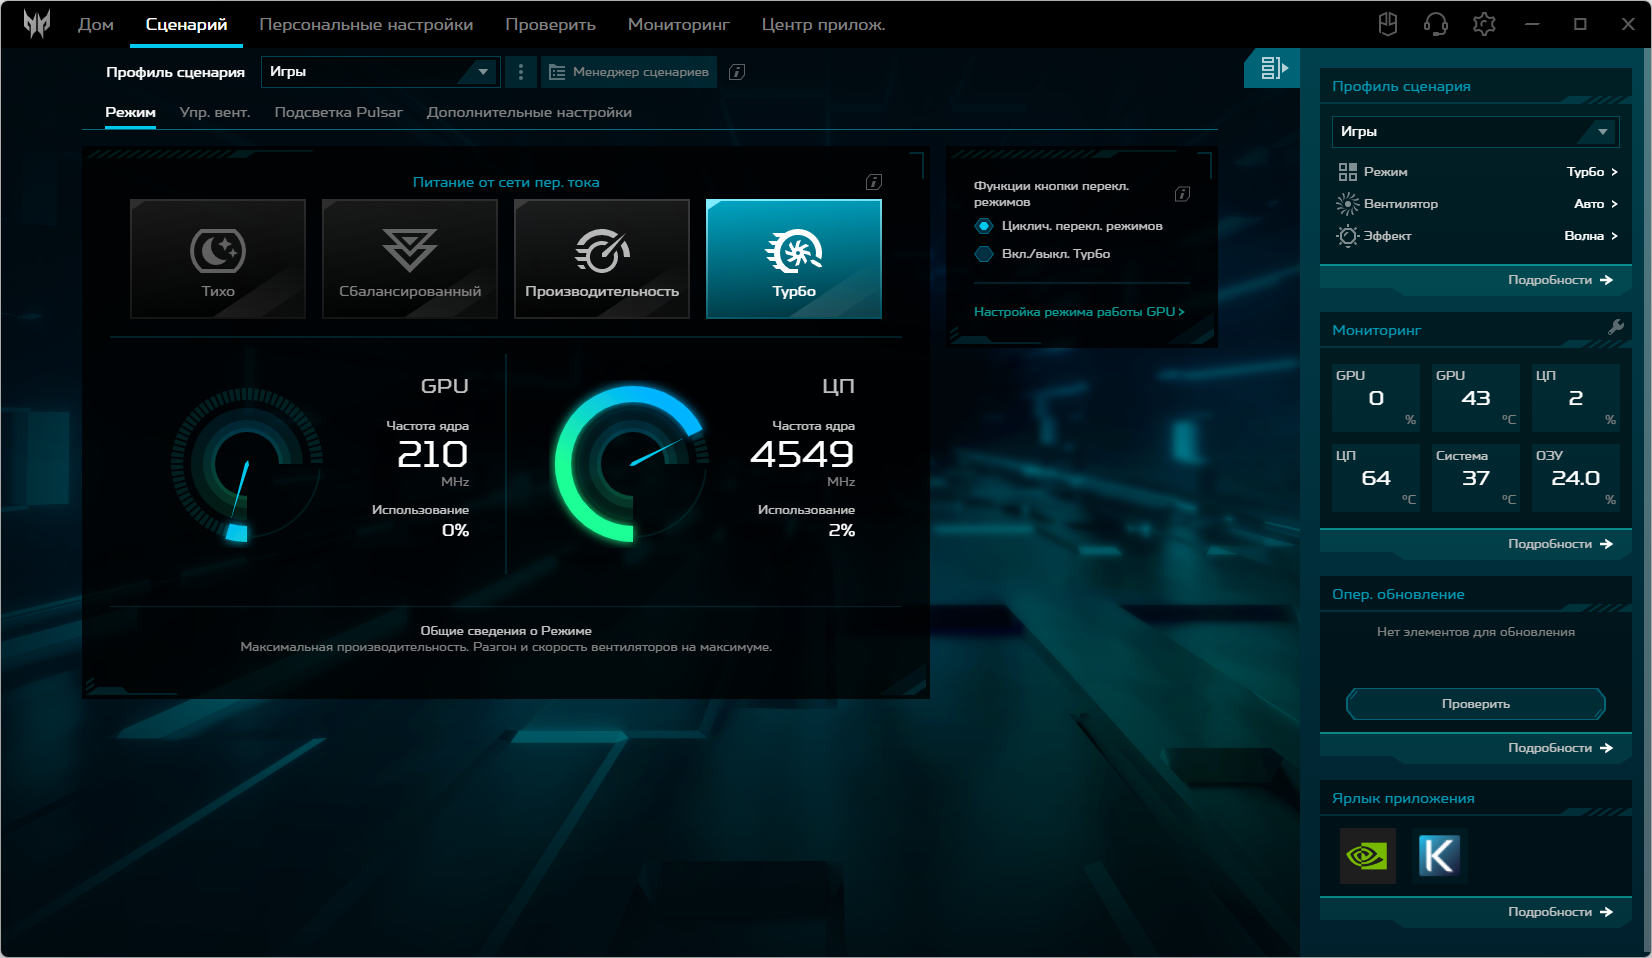Open the settings gear icon
Viewport: 1652px width, 958px height.
1484,24
